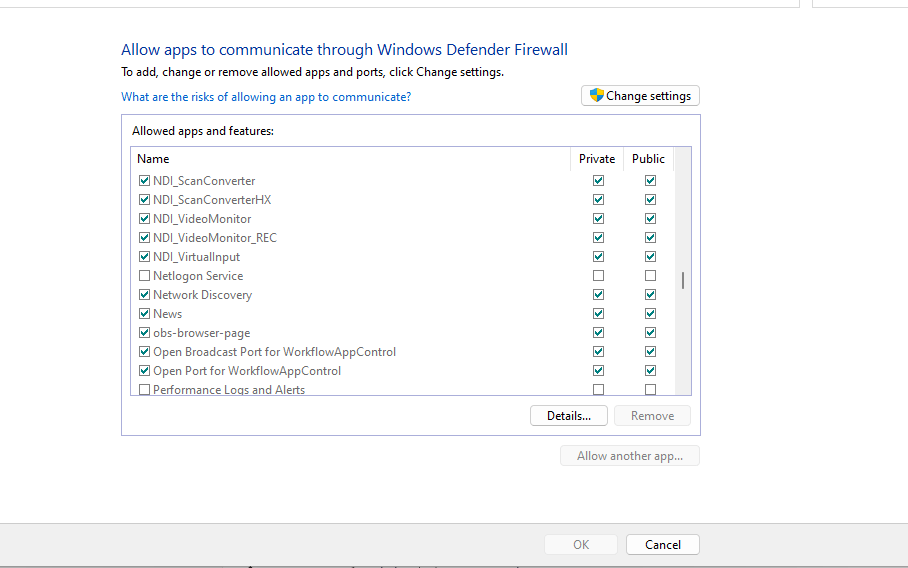Select Performance Logs and Alerts row text
The image size is (908, 568).
coord(229,390)
